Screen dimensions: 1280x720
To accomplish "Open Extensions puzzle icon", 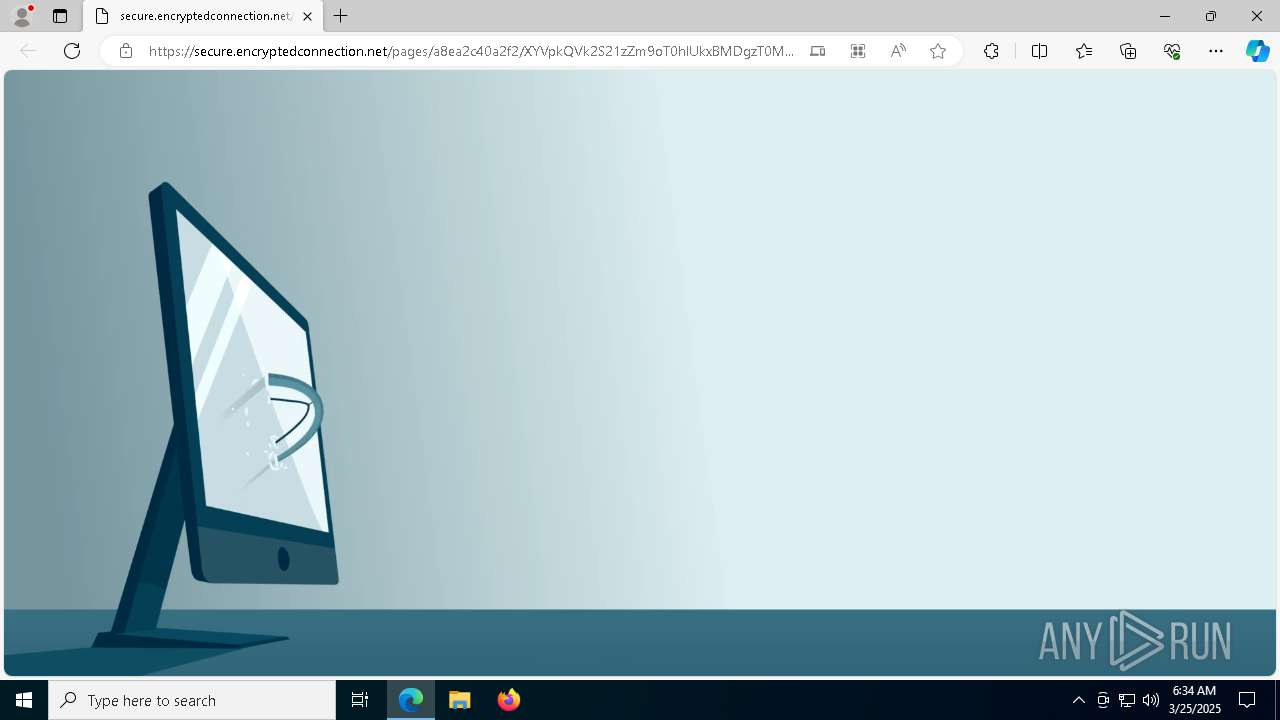I will coord(991,51).
